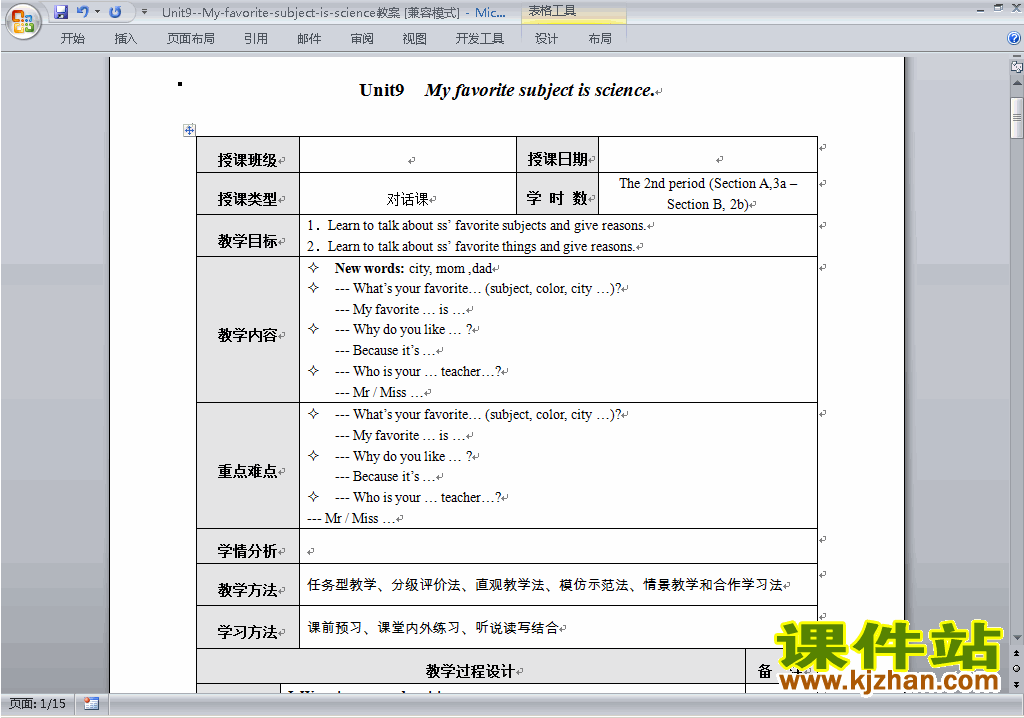Save the document with the floppy icon
The width and height of the screenshot is (1024, 718).
point(61,12)
